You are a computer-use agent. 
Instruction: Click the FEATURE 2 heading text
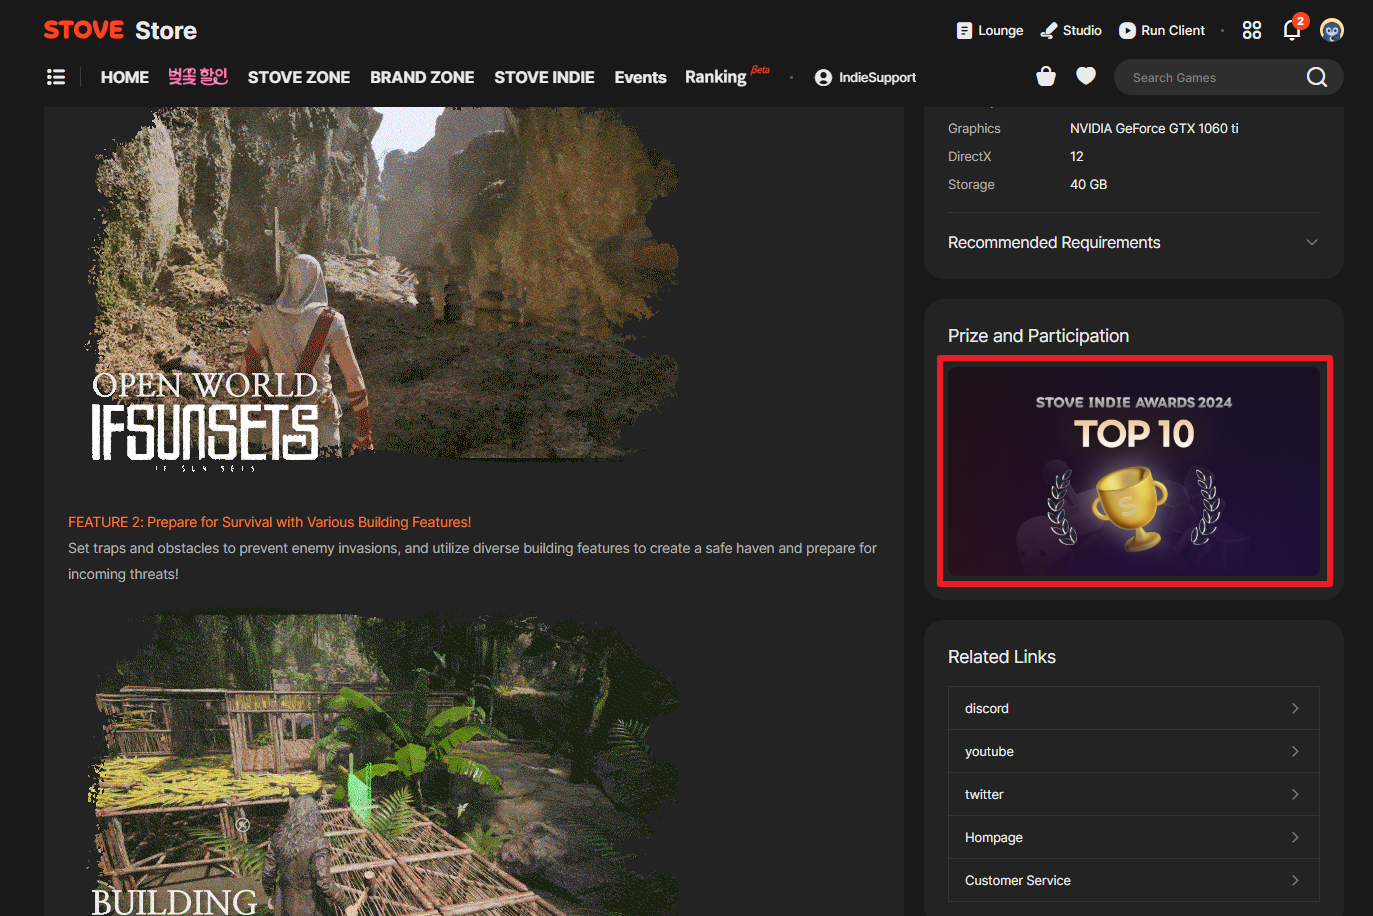tap(270, 522)
